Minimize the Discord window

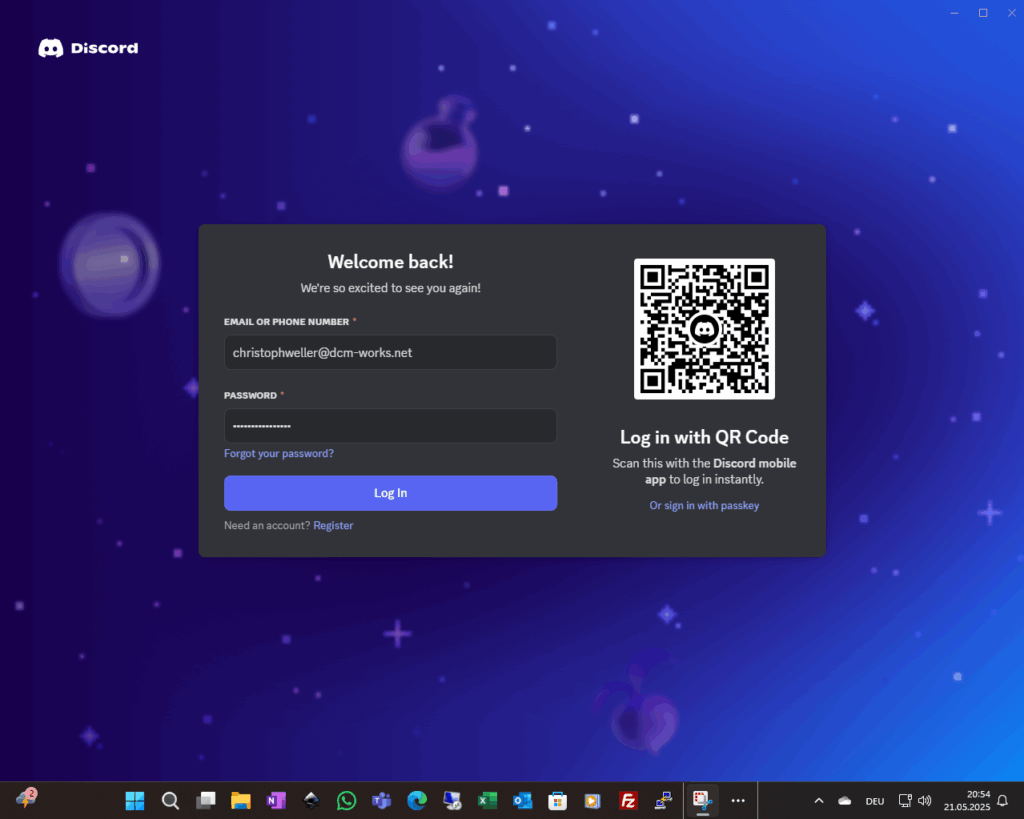[x=954, y=13]
